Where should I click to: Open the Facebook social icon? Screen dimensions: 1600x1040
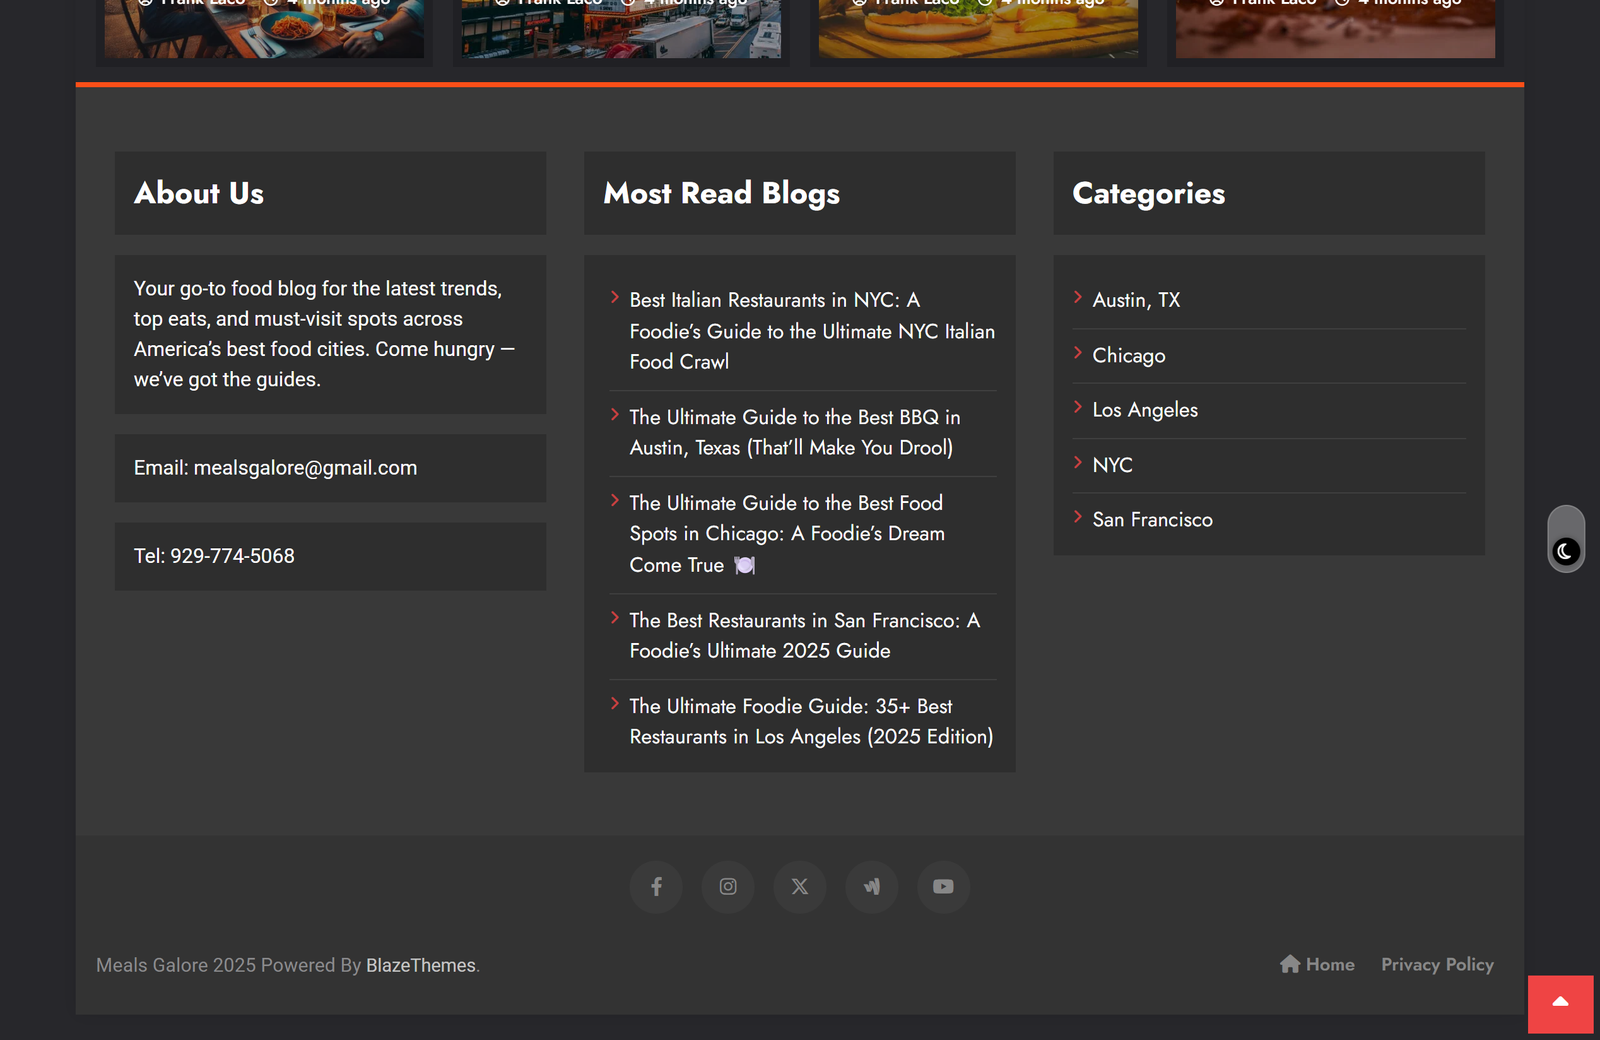point(656,887)
